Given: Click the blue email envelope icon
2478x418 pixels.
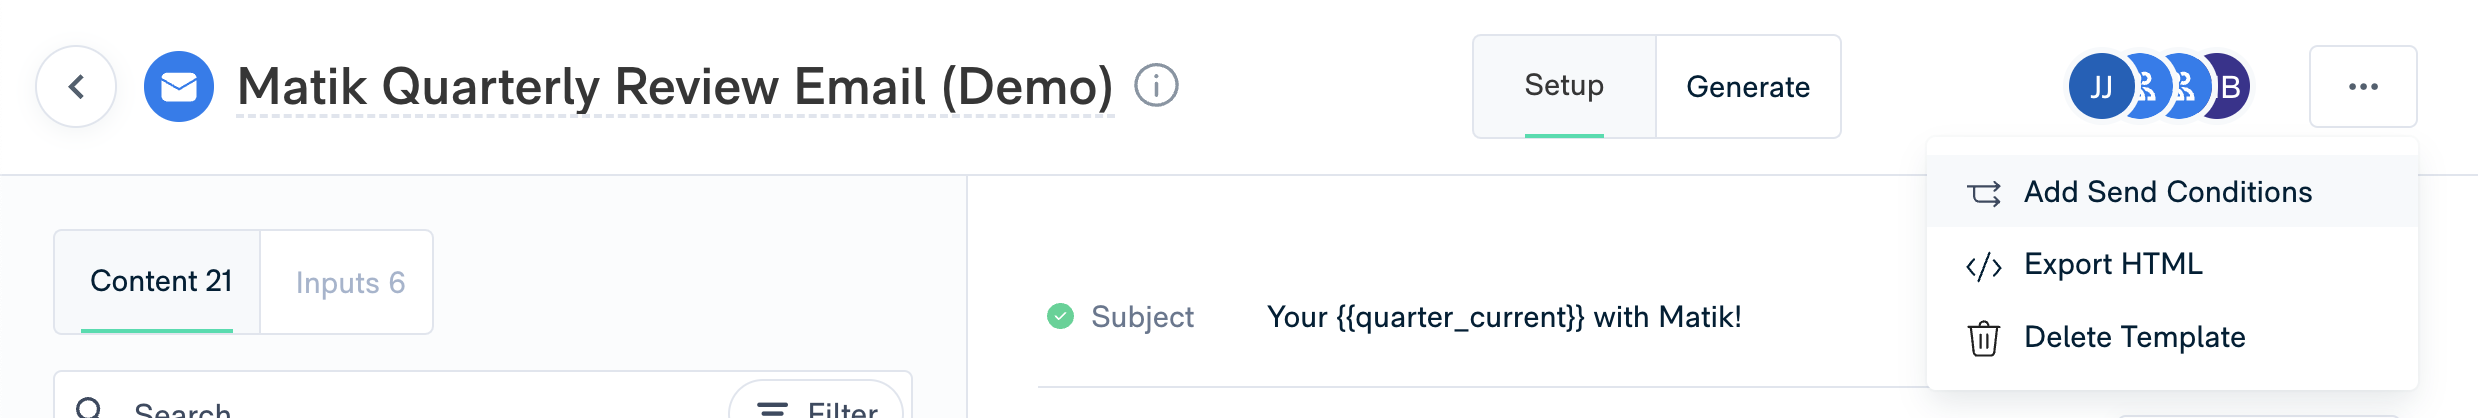Looking at the screenshot, I should pyautogui.click(x=179, y=87).
